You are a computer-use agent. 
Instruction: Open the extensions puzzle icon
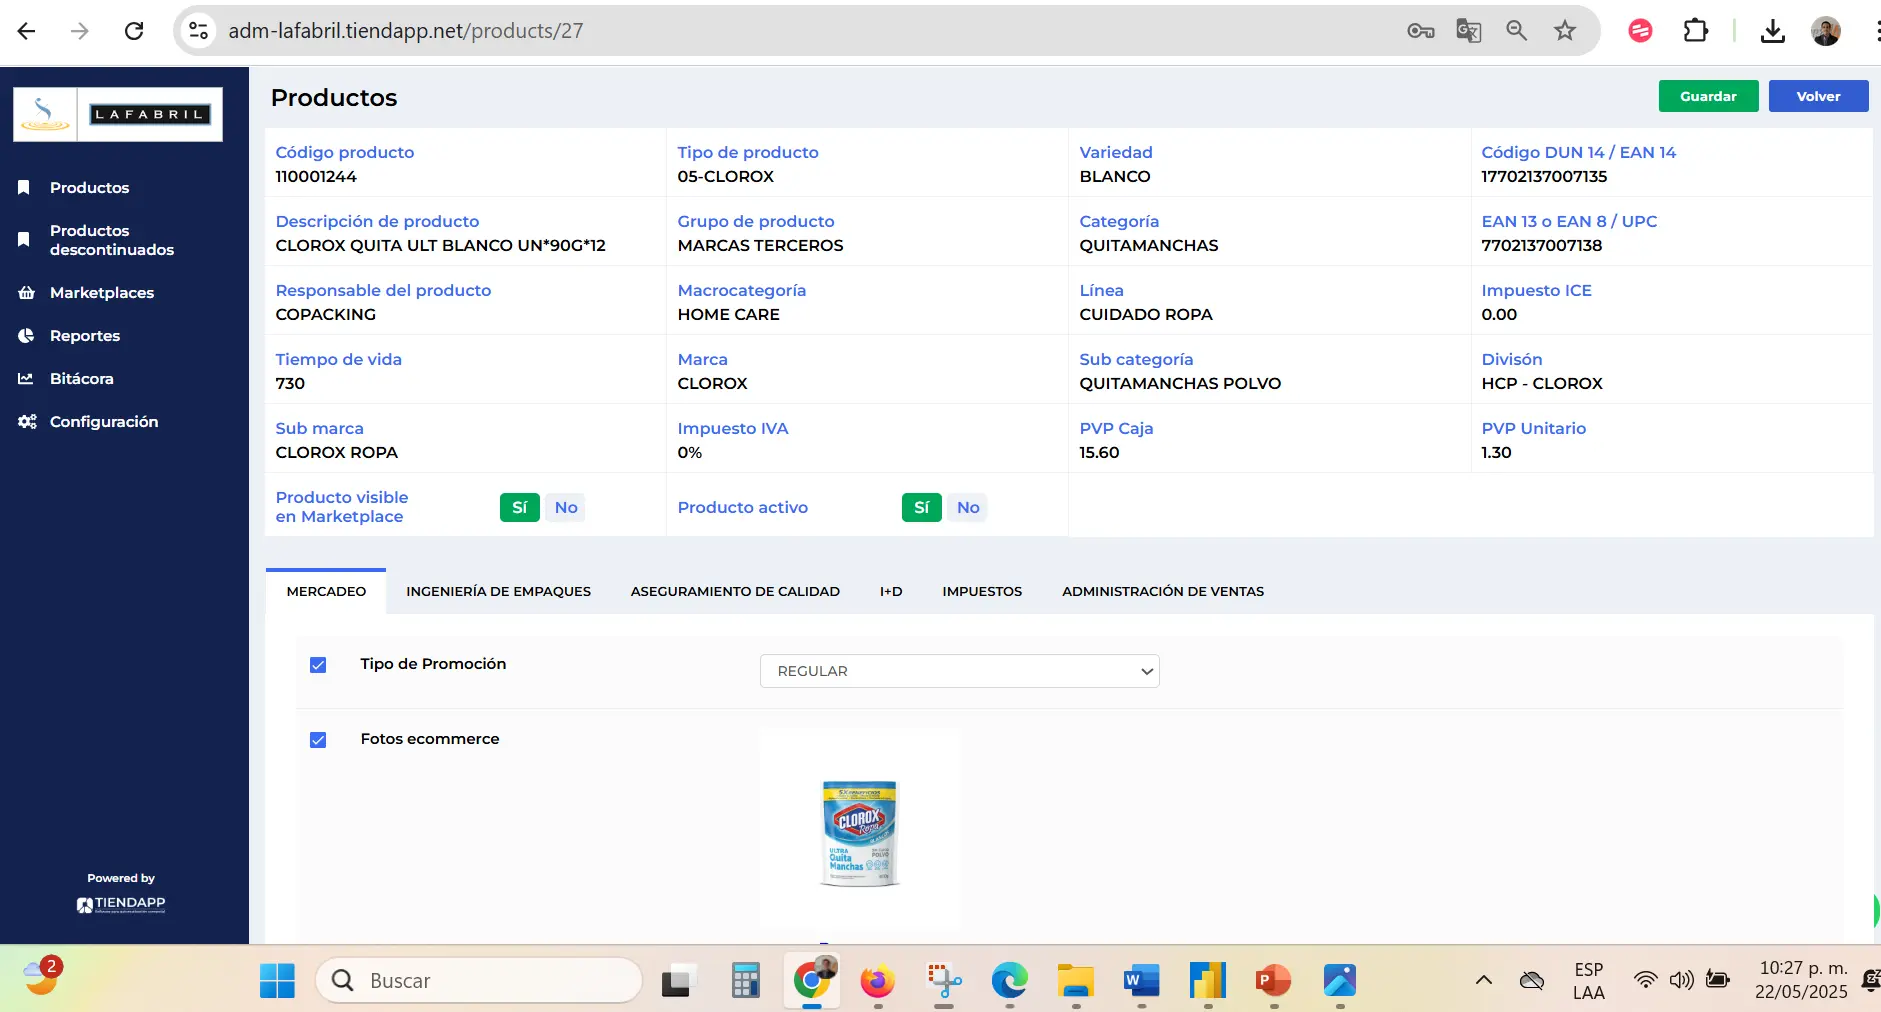(x=1696, y=31)
